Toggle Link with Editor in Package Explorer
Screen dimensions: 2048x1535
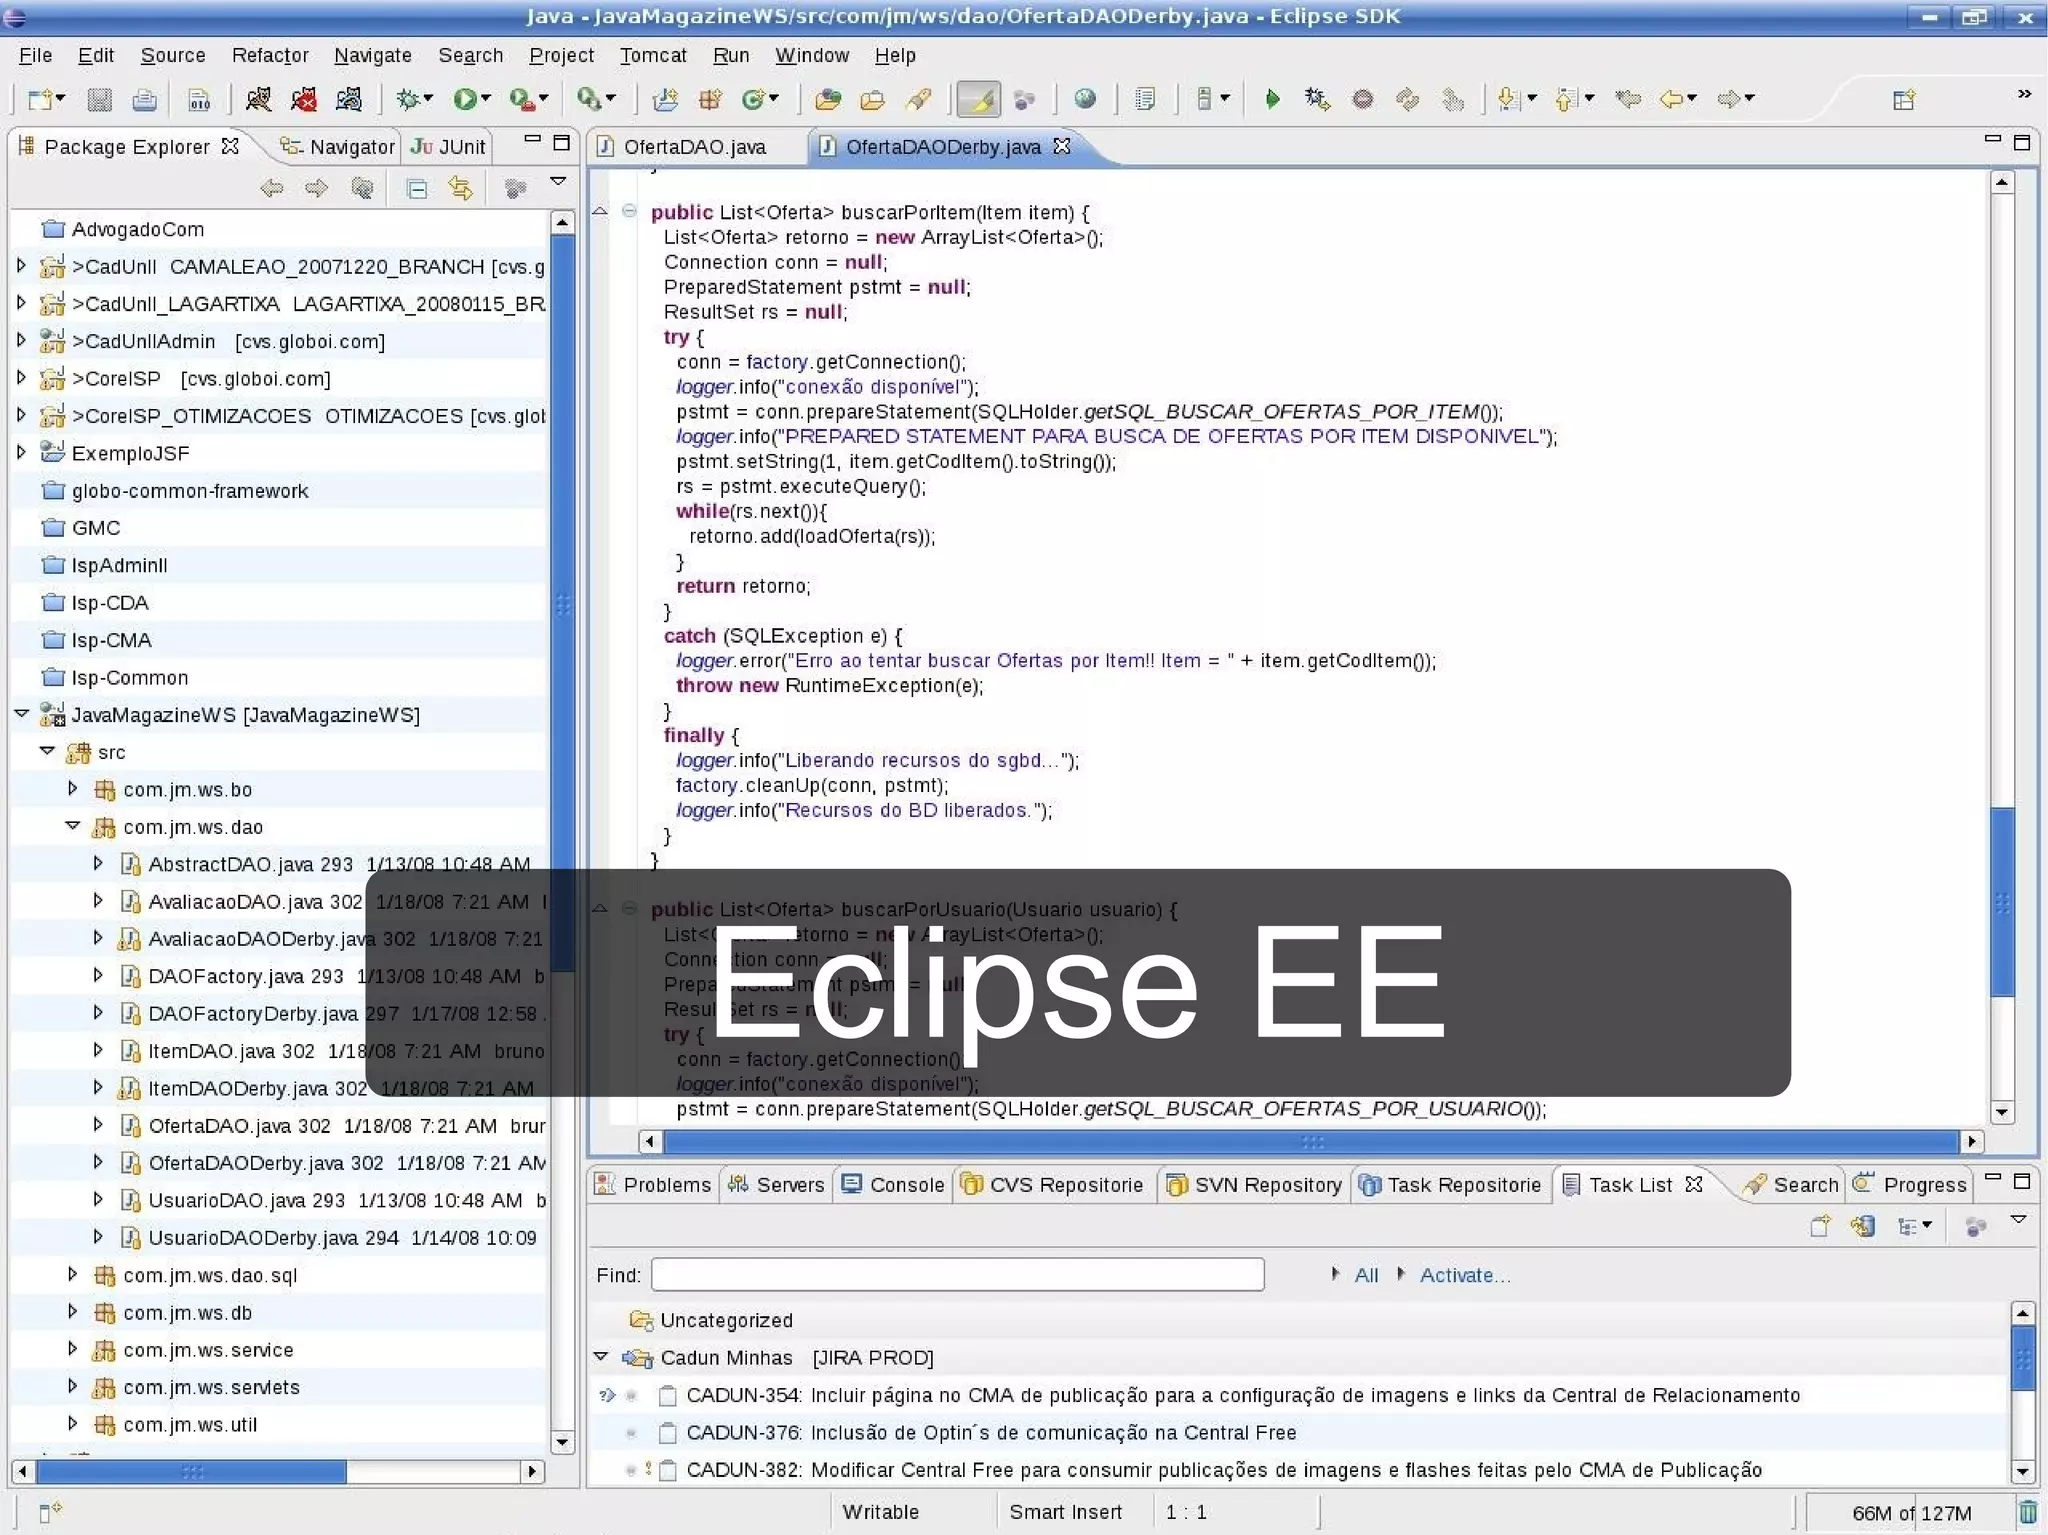[461, 188]
